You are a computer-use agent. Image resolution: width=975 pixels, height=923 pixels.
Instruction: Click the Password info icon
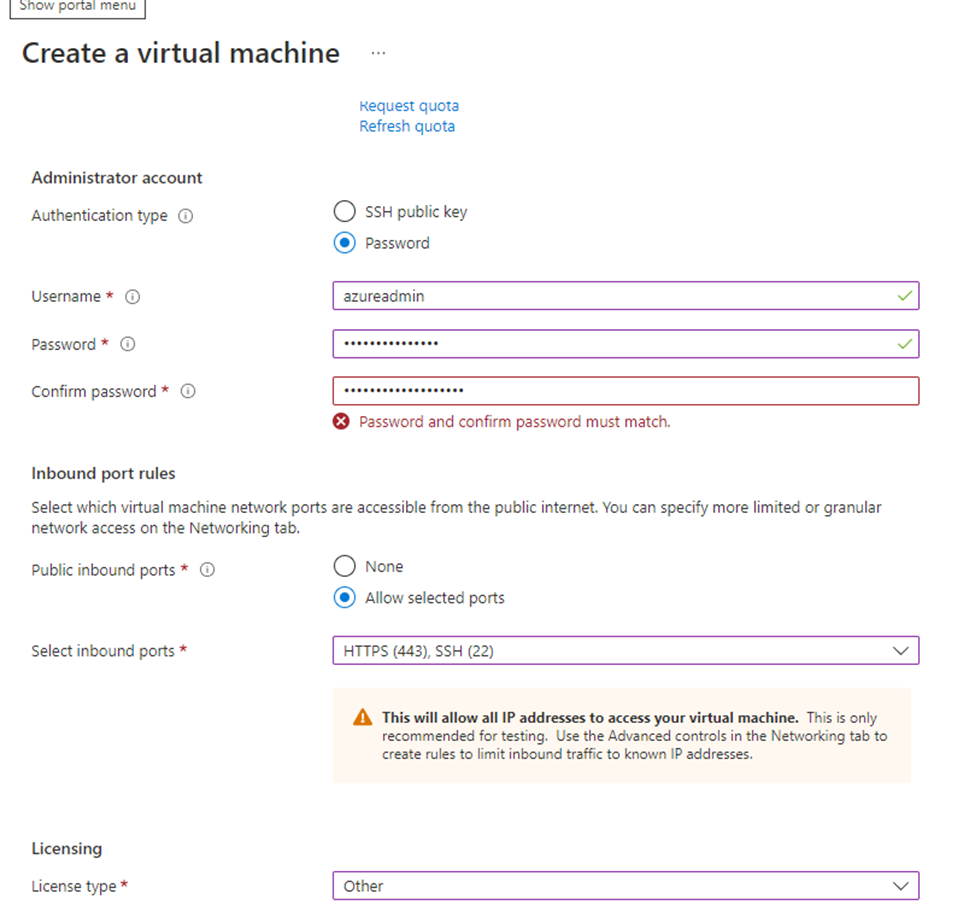[x=127, y=344]
